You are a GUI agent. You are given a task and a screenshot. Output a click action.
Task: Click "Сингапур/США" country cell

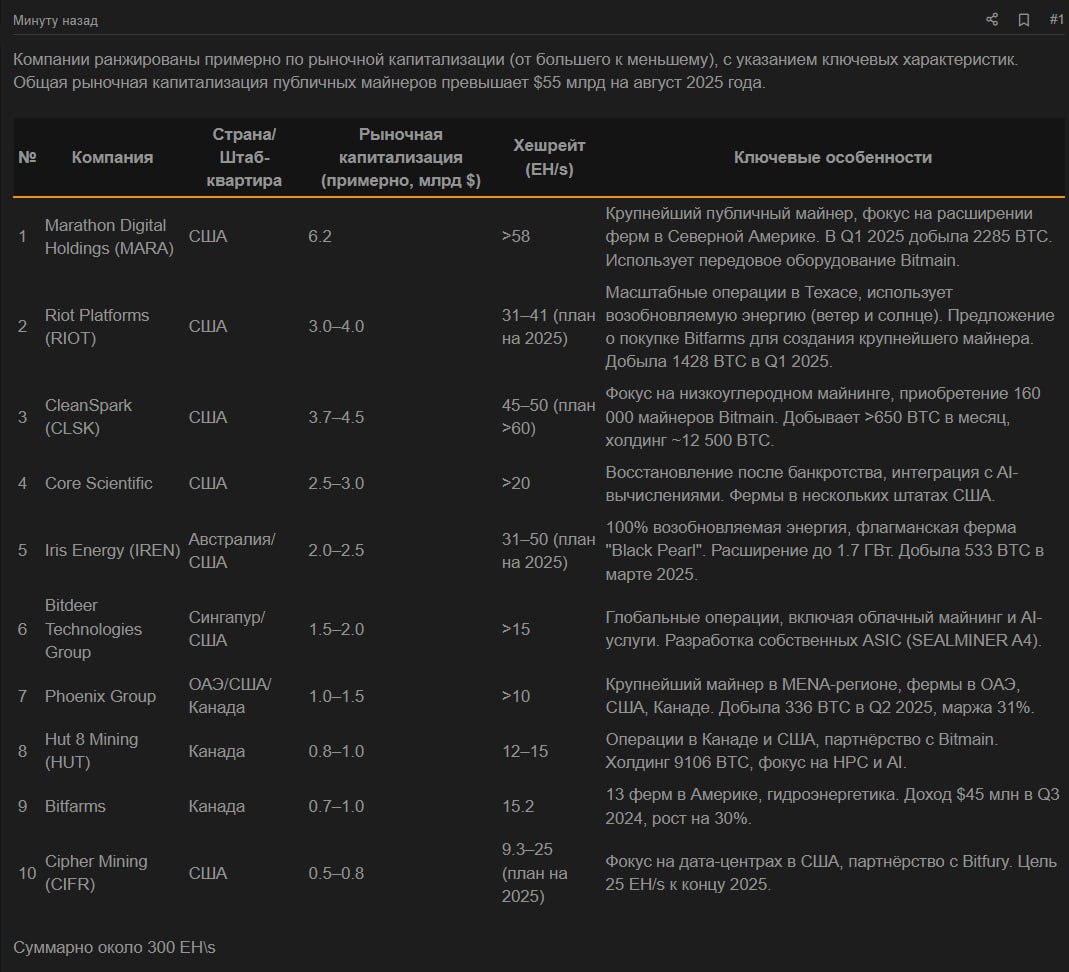click(227, 628)
